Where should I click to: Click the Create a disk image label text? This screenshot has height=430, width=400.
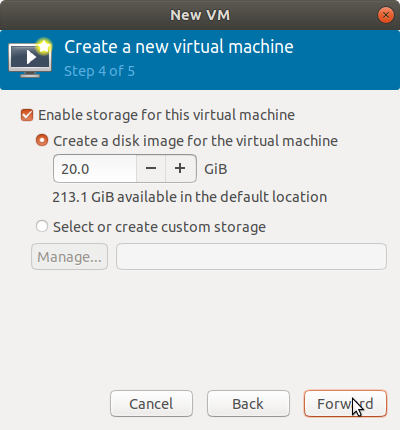pyautogui.click(x=195, y=141)
